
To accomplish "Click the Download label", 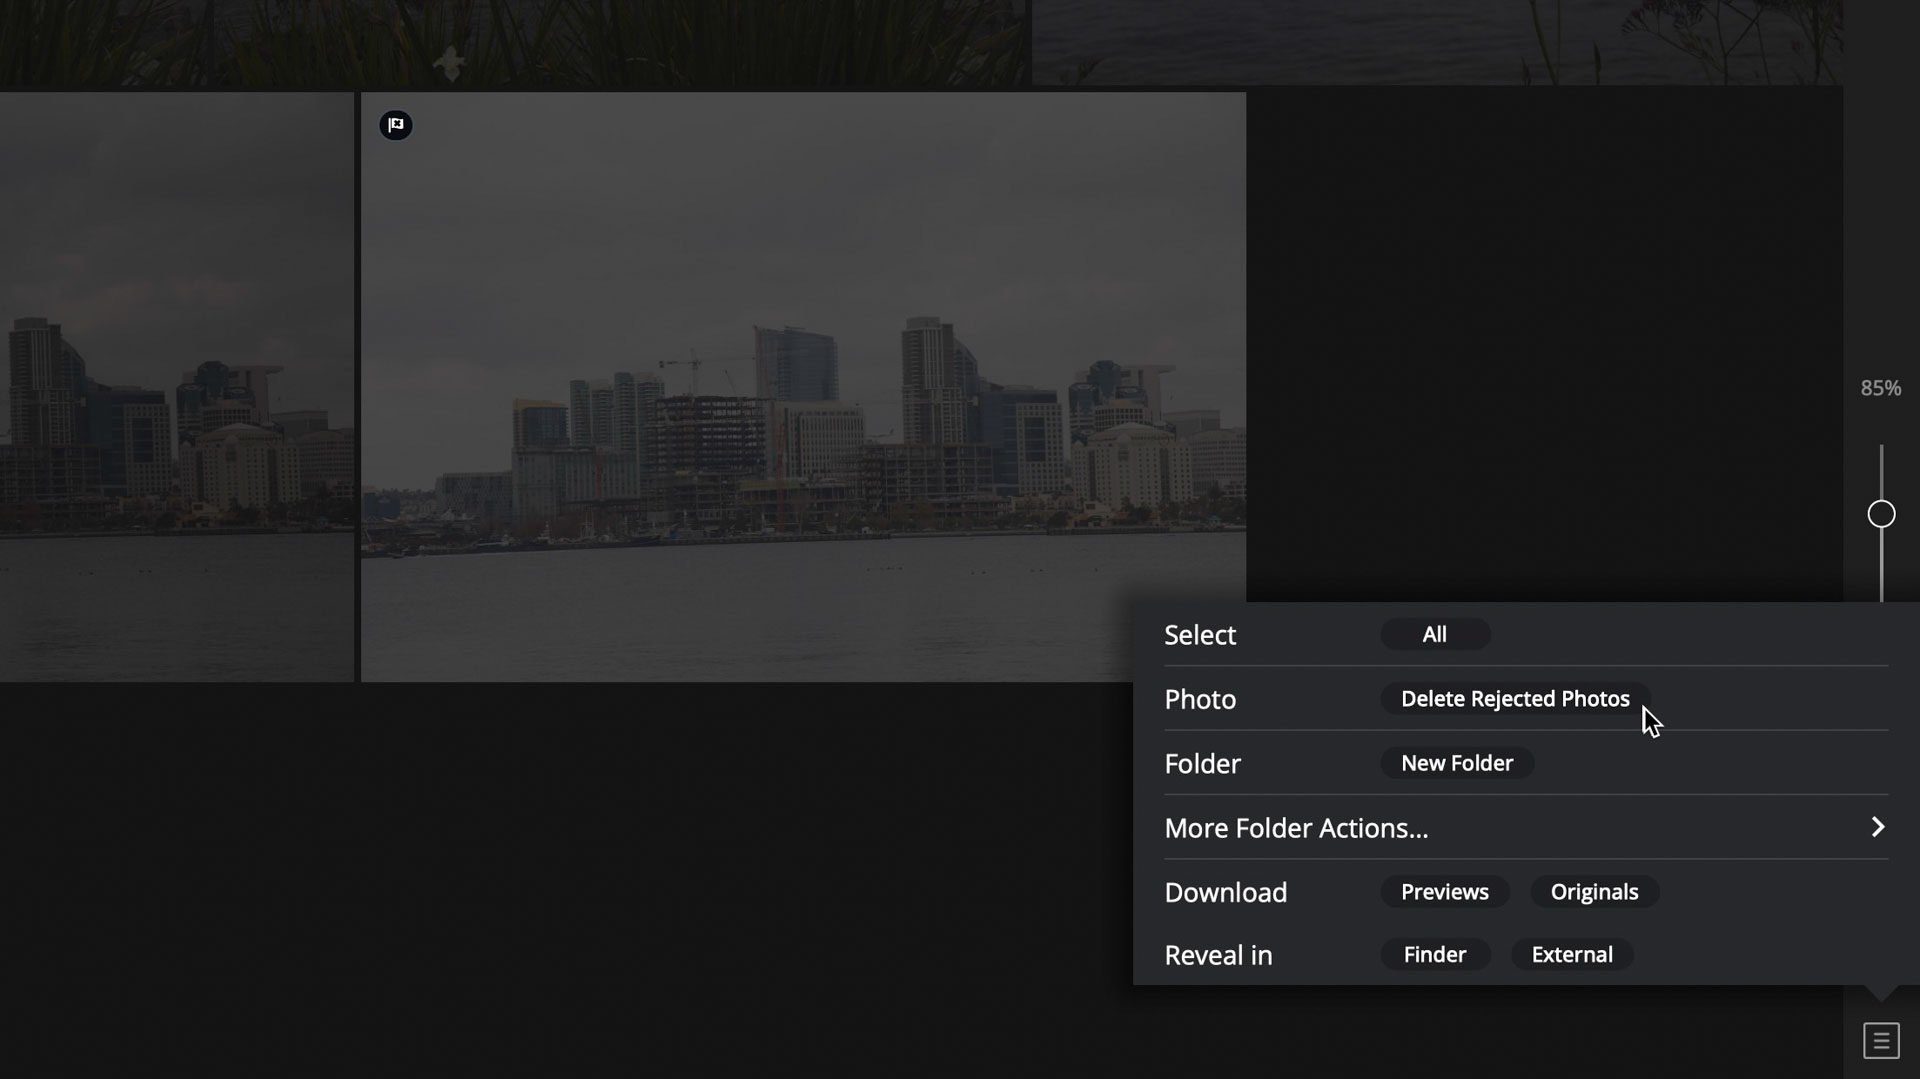I will (1225, 892).
